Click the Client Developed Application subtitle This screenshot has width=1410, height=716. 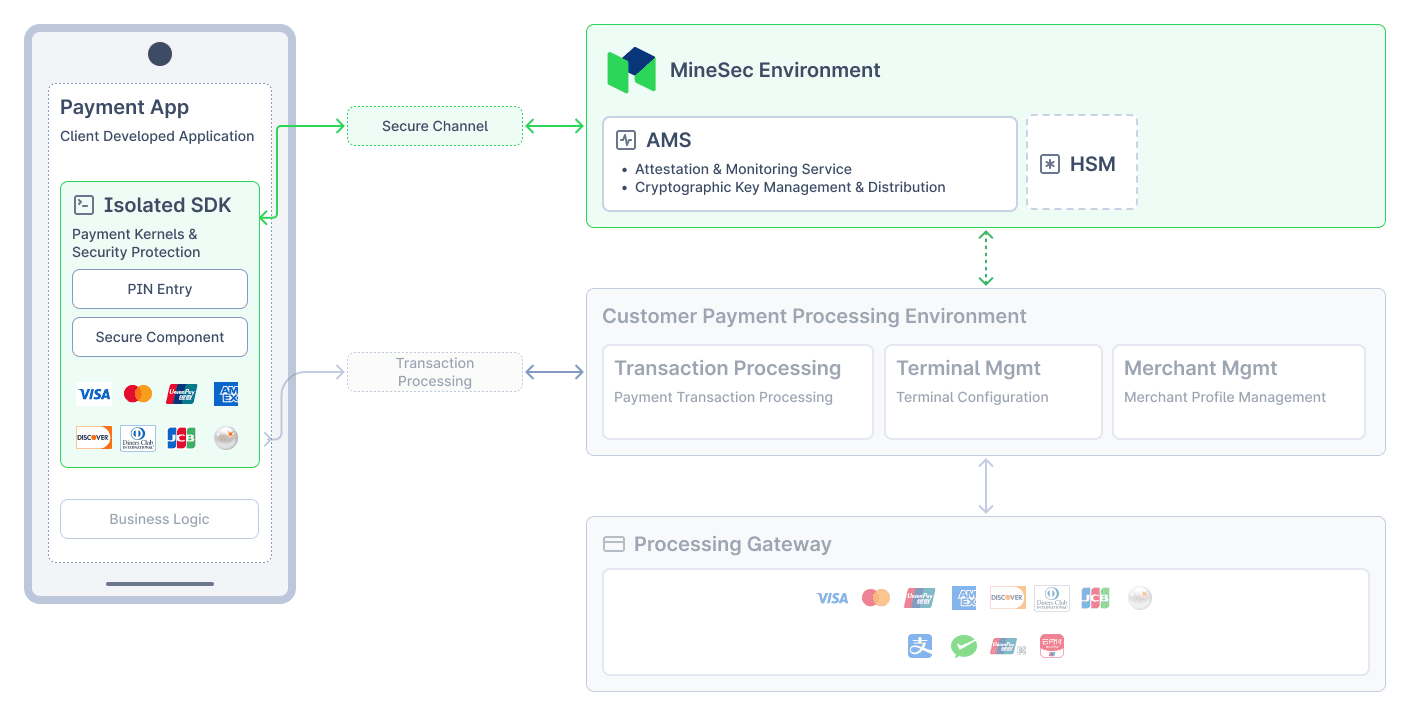[x=157, y=136]
